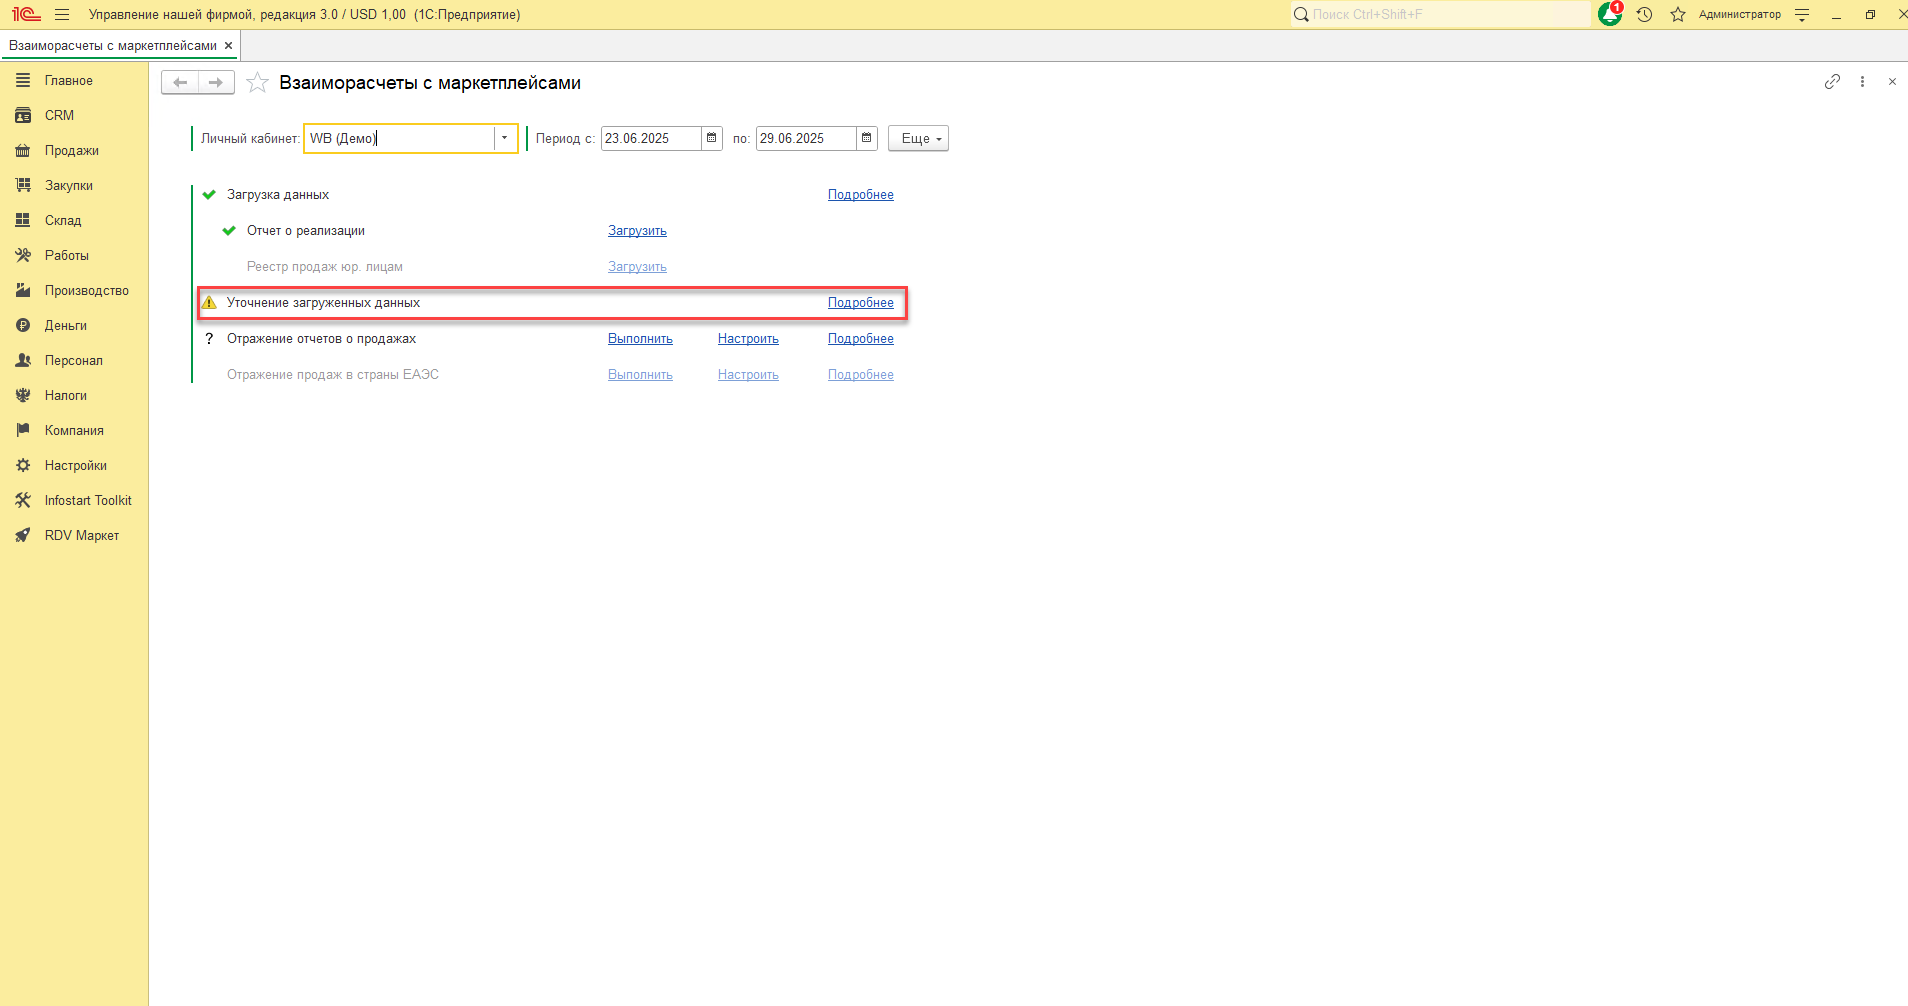The image size is (1908, 1006).
Task: Copy link to this form icon
Action: (1832, 82)
